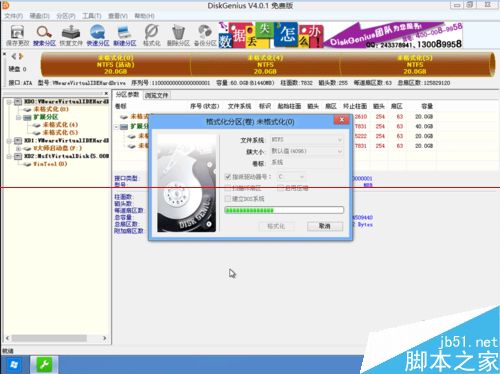Viewport: 500px width, 374px height.
Task: Select WinTool (D) in the disk tree
Action: point(50,164)
